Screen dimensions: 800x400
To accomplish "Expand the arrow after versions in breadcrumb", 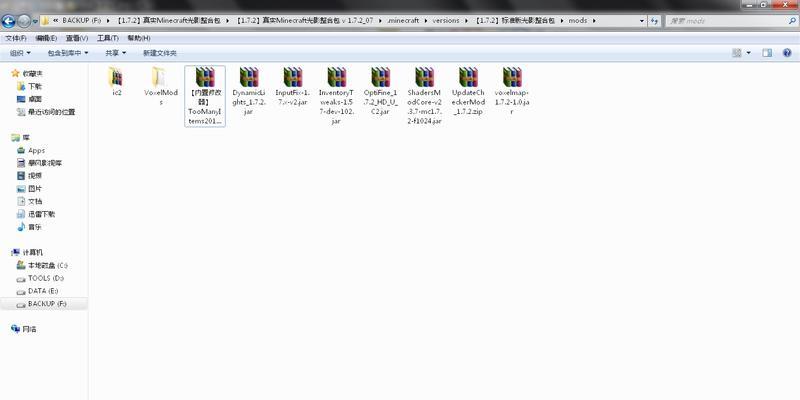I will coord(466,21).
